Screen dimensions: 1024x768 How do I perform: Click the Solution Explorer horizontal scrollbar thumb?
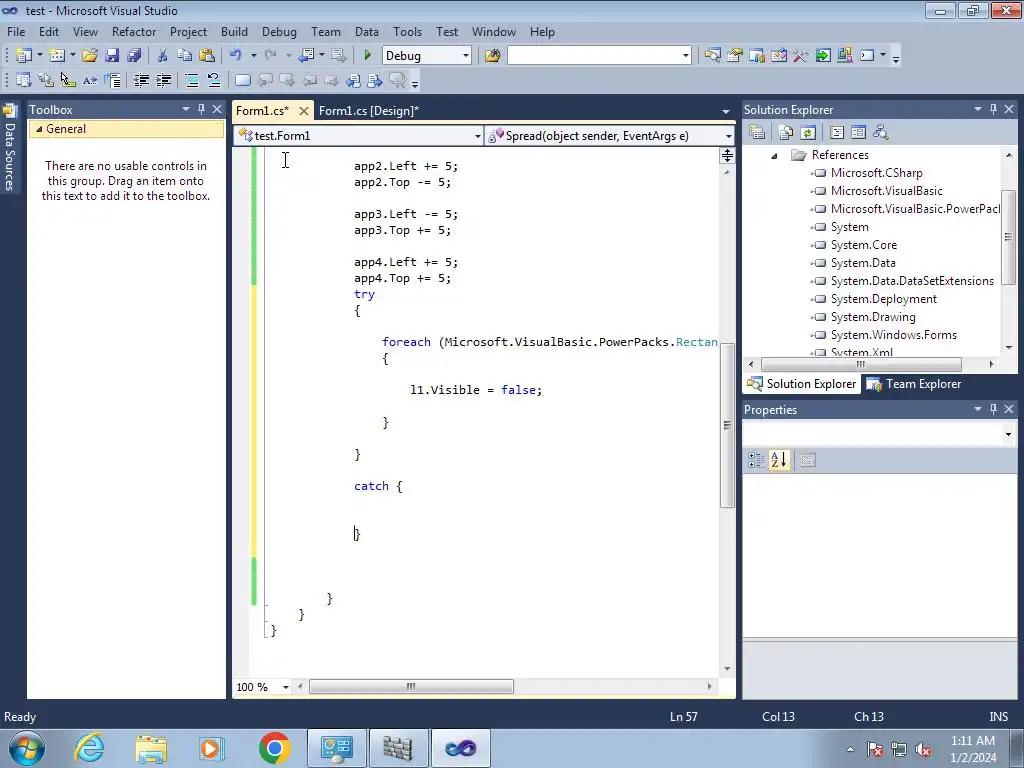click(861, 364)
